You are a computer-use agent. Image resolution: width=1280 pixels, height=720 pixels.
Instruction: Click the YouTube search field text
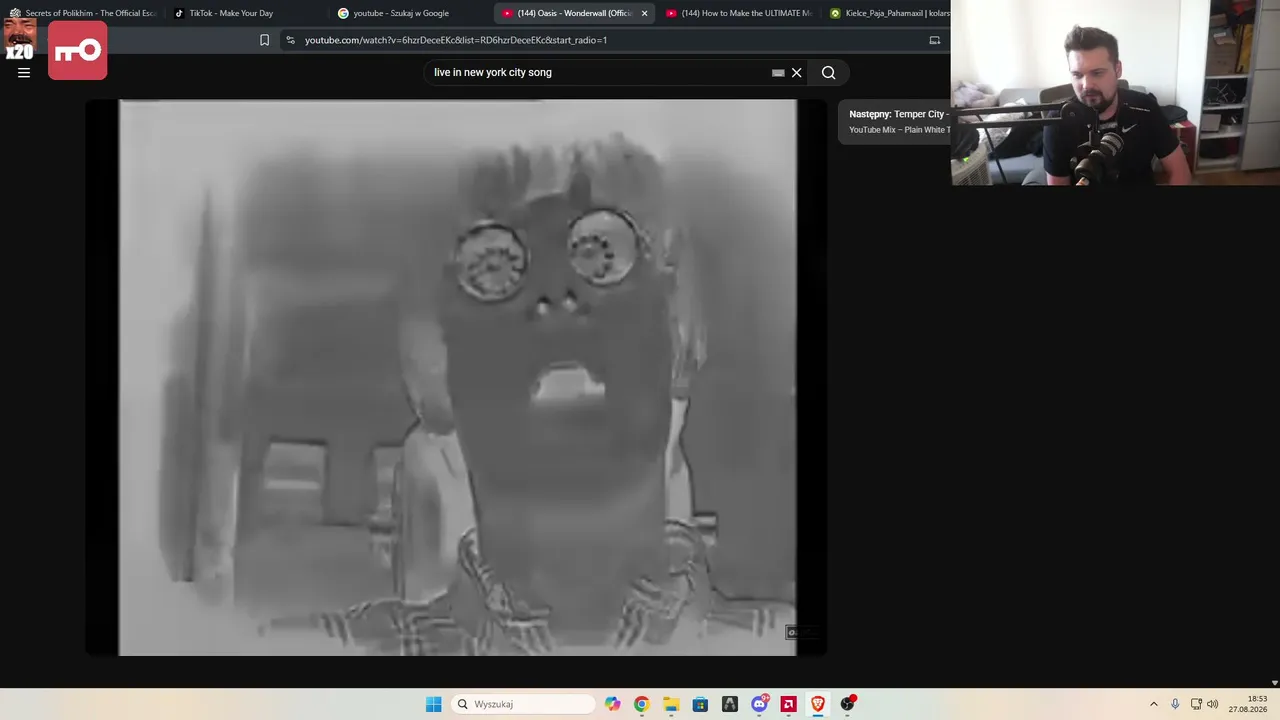click(493, 72)
